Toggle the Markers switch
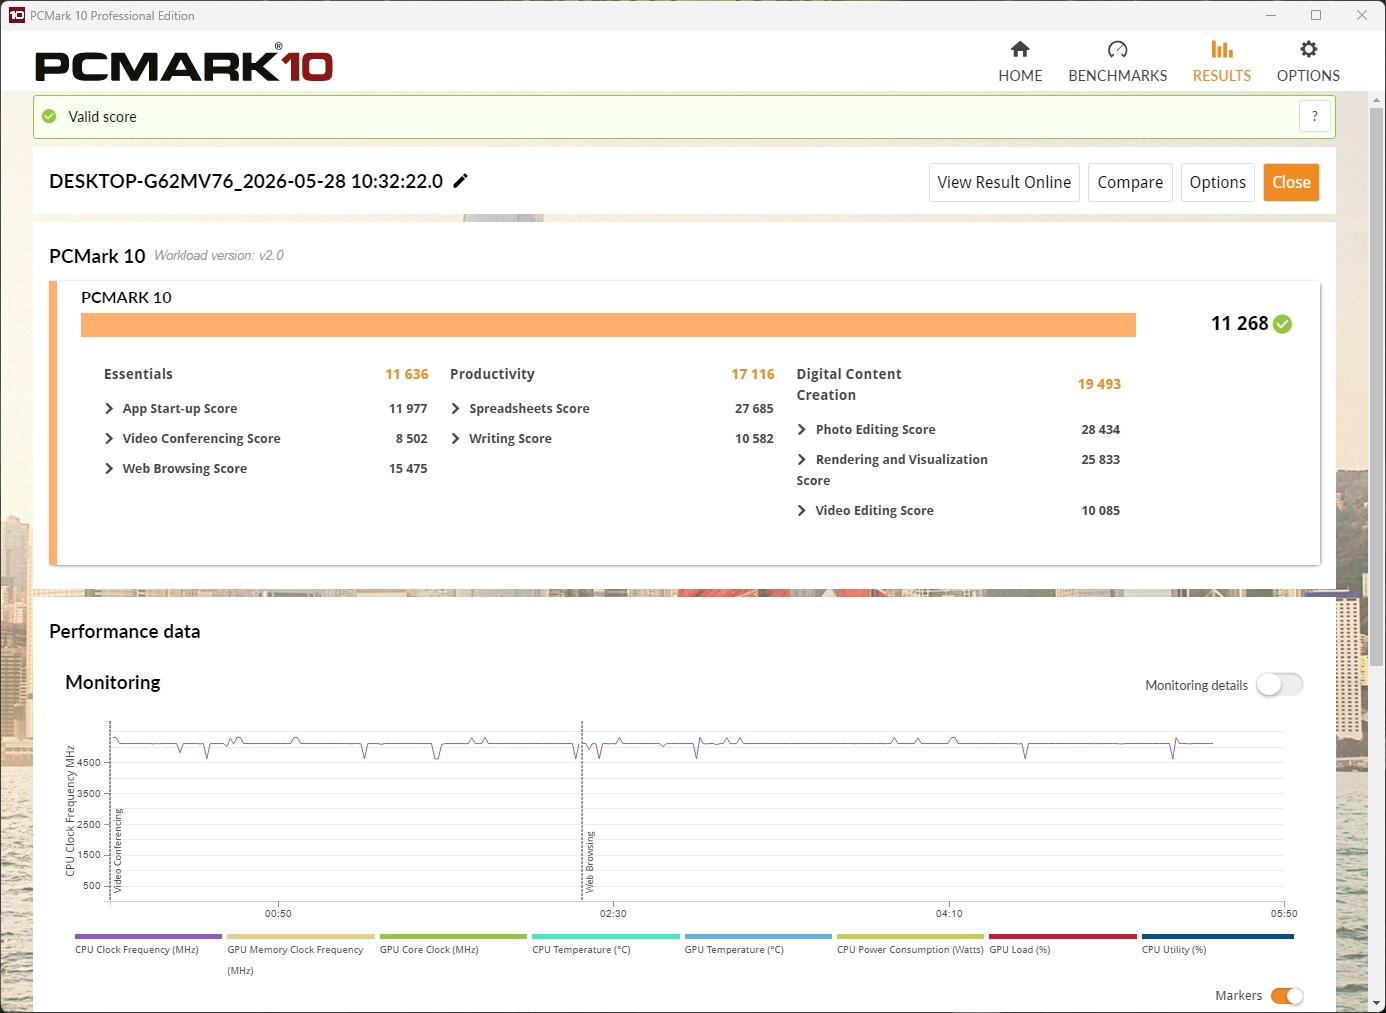 (x=1287, y=996)
